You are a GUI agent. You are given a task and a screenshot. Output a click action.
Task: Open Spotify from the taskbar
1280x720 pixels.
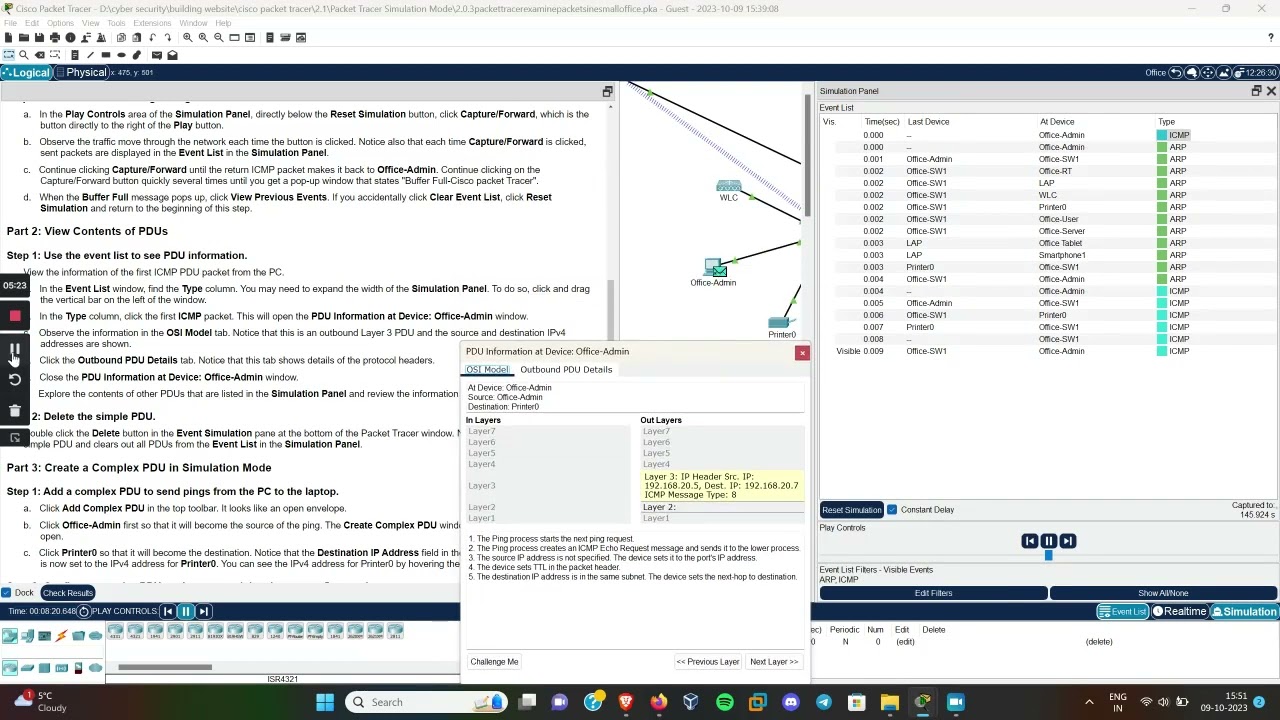click(725, 702)
